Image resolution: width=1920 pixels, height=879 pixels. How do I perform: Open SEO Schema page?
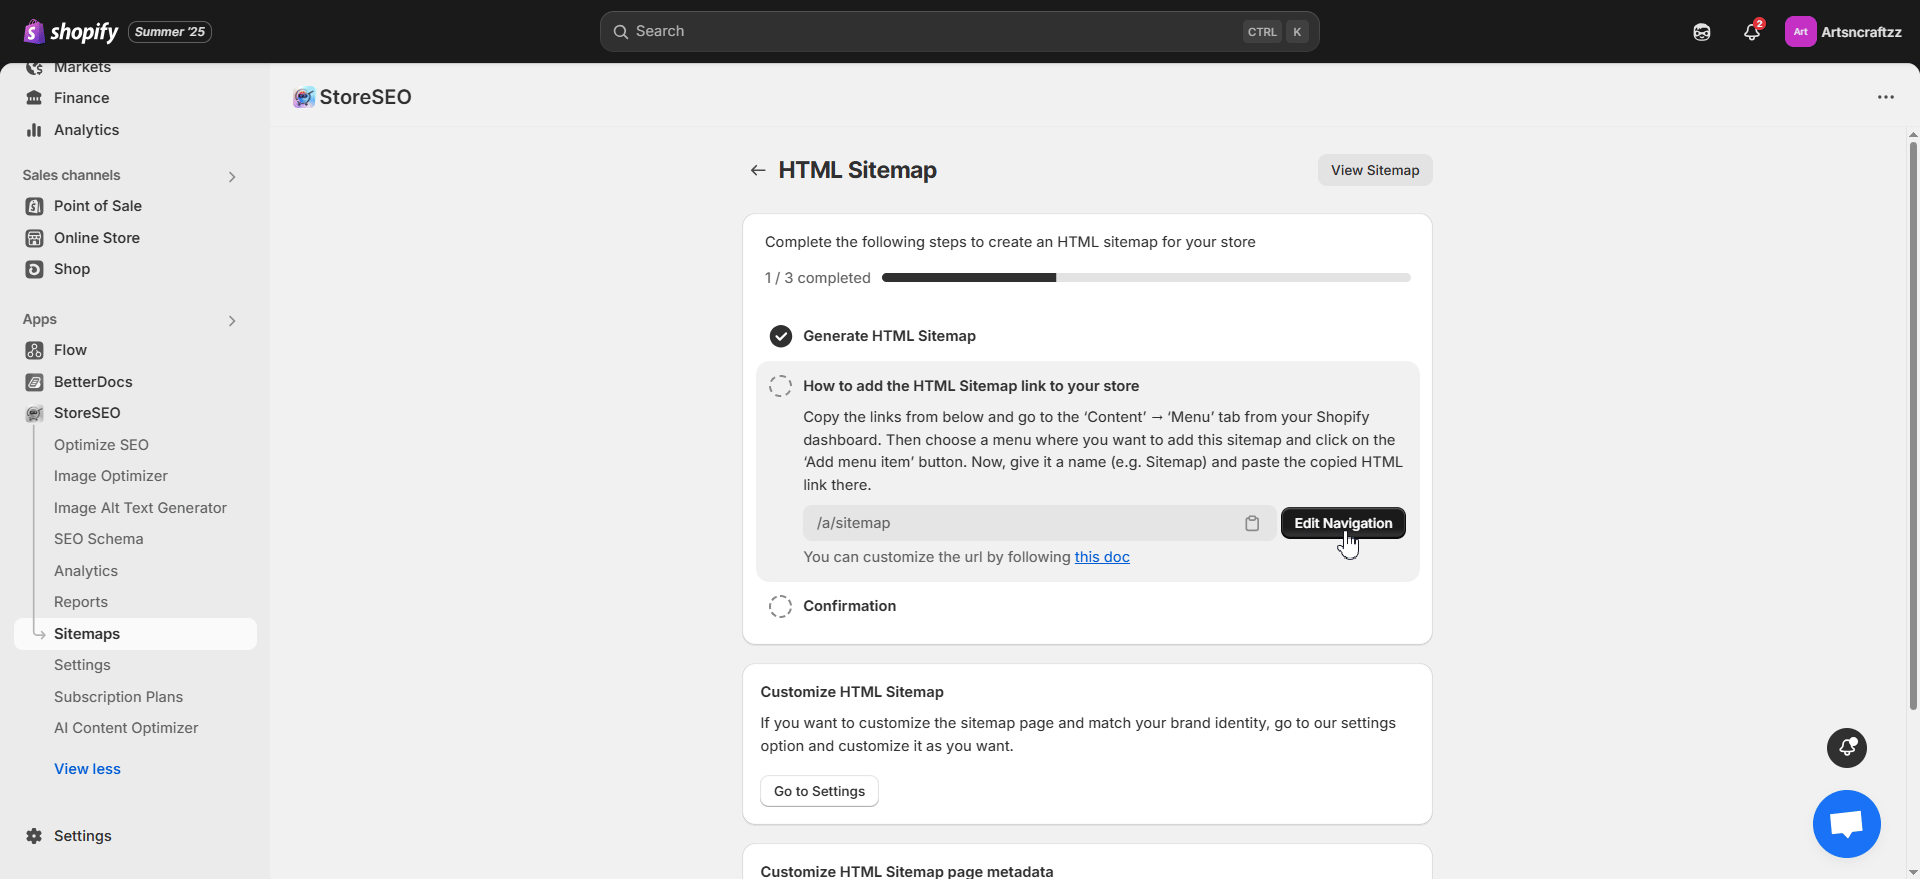click(x=99, y=539)
